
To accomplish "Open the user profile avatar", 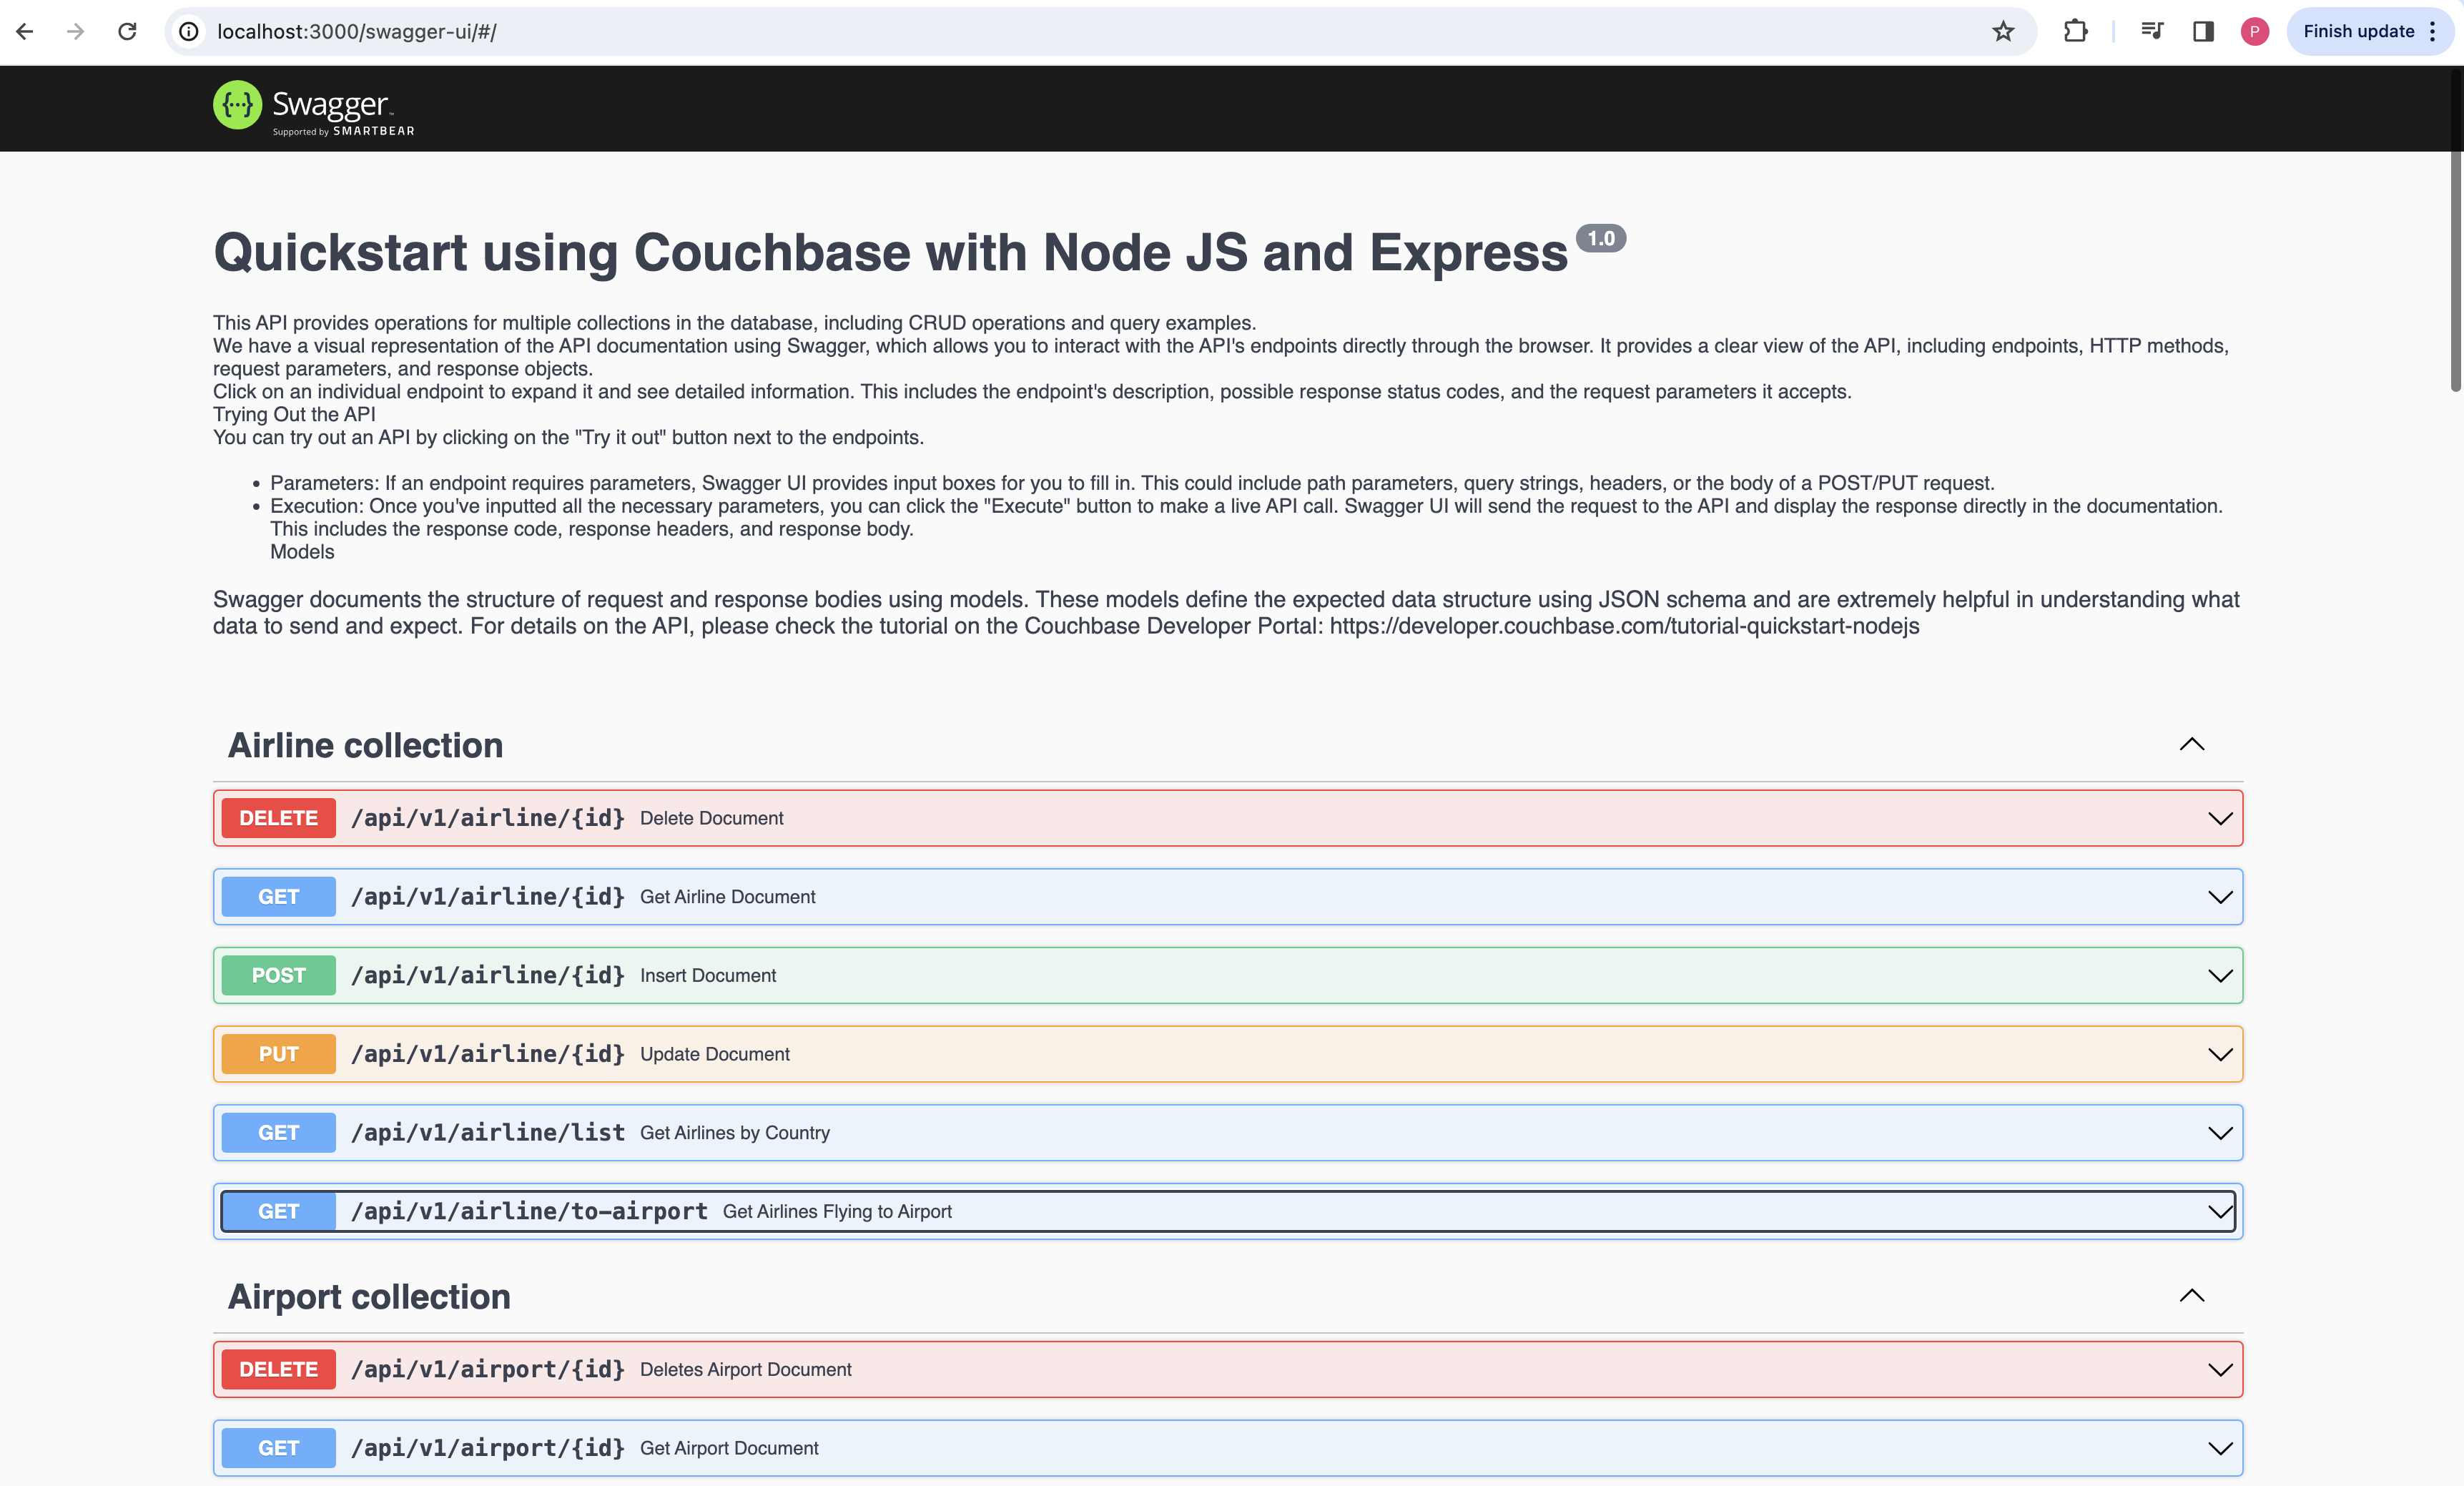I will coord(2254,31).
